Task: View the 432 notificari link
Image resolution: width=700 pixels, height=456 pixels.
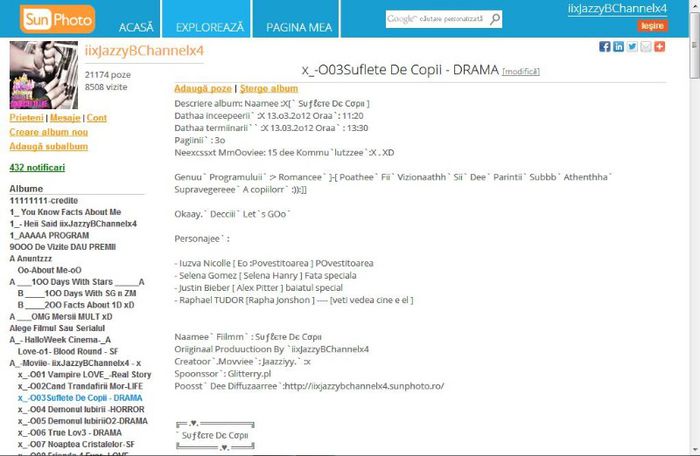Action: click(37, 167)
